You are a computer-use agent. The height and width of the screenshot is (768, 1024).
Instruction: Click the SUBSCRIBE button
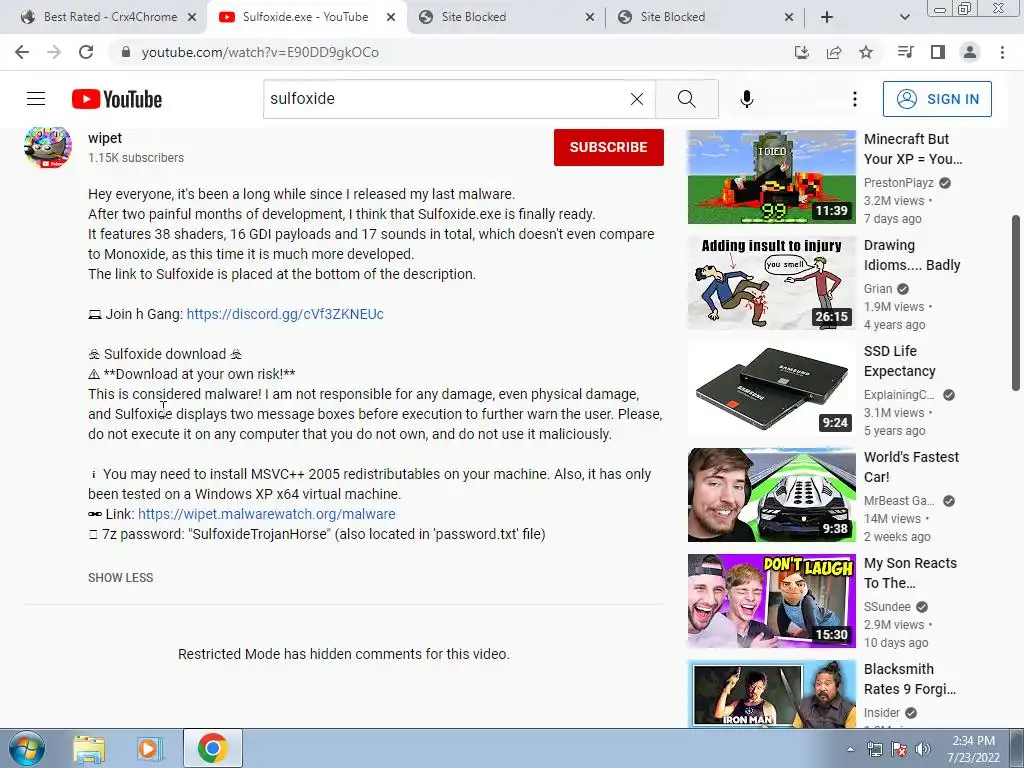609,147
